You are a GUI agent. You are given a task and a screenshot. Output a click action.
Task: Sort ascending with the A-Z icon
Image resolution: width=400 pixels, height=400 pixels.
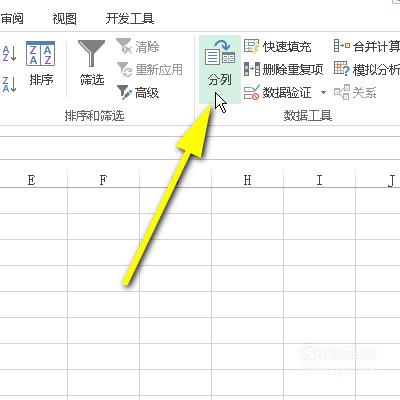(x=9, y=53)
